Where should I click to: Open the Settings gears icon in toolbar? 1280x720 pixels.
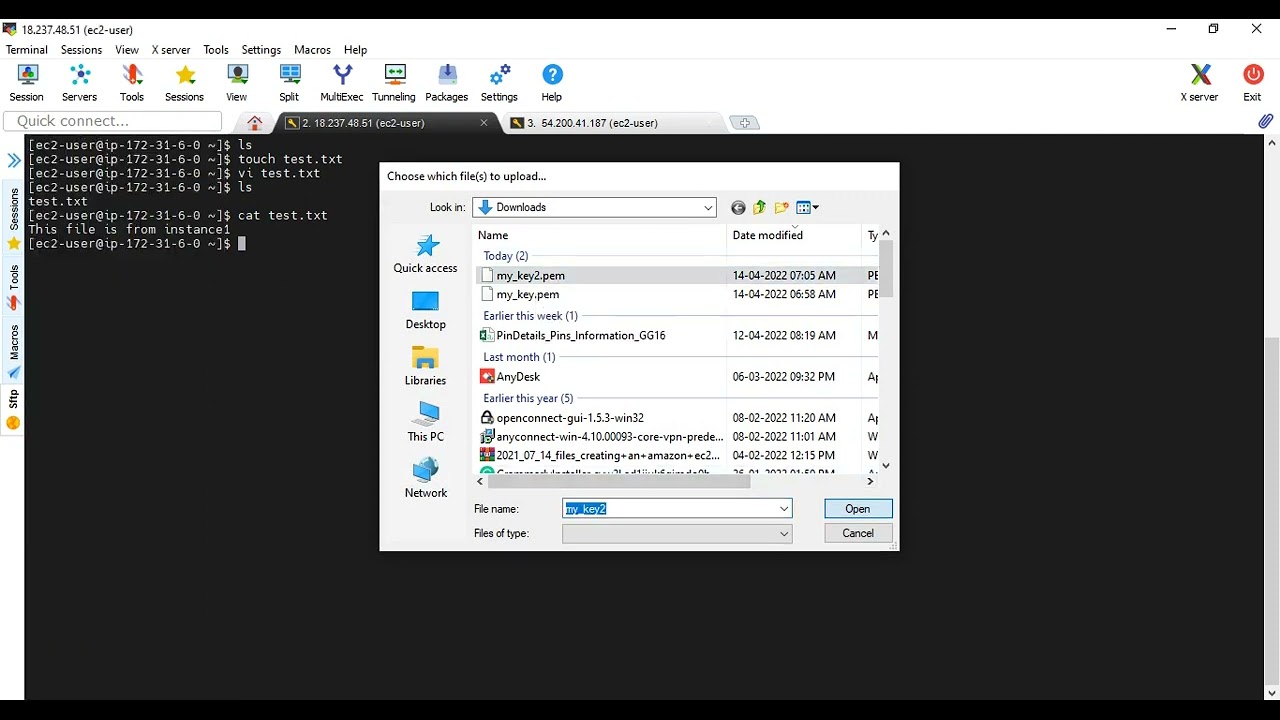click(500, 83)
